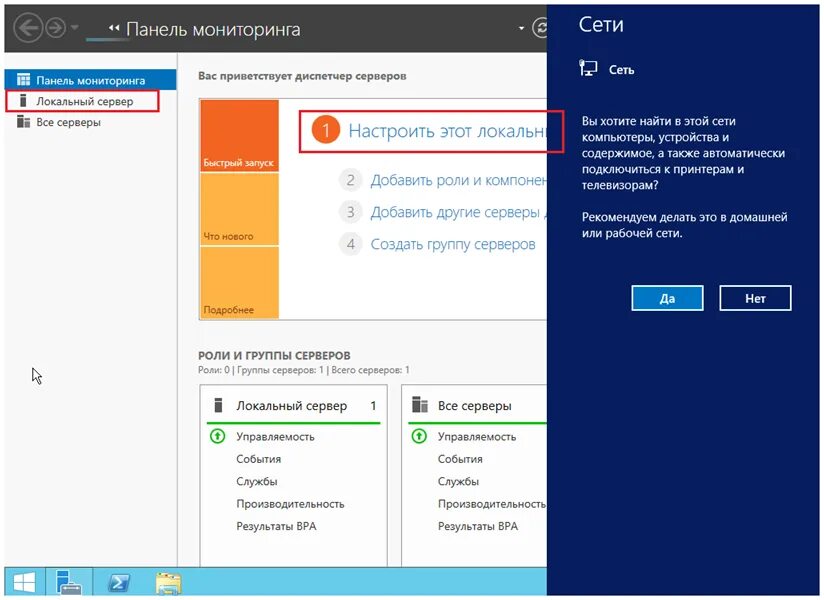Open Результаты BPA in Локальный сервер tile
Screen dimensions: 824x600
point(276,526)
